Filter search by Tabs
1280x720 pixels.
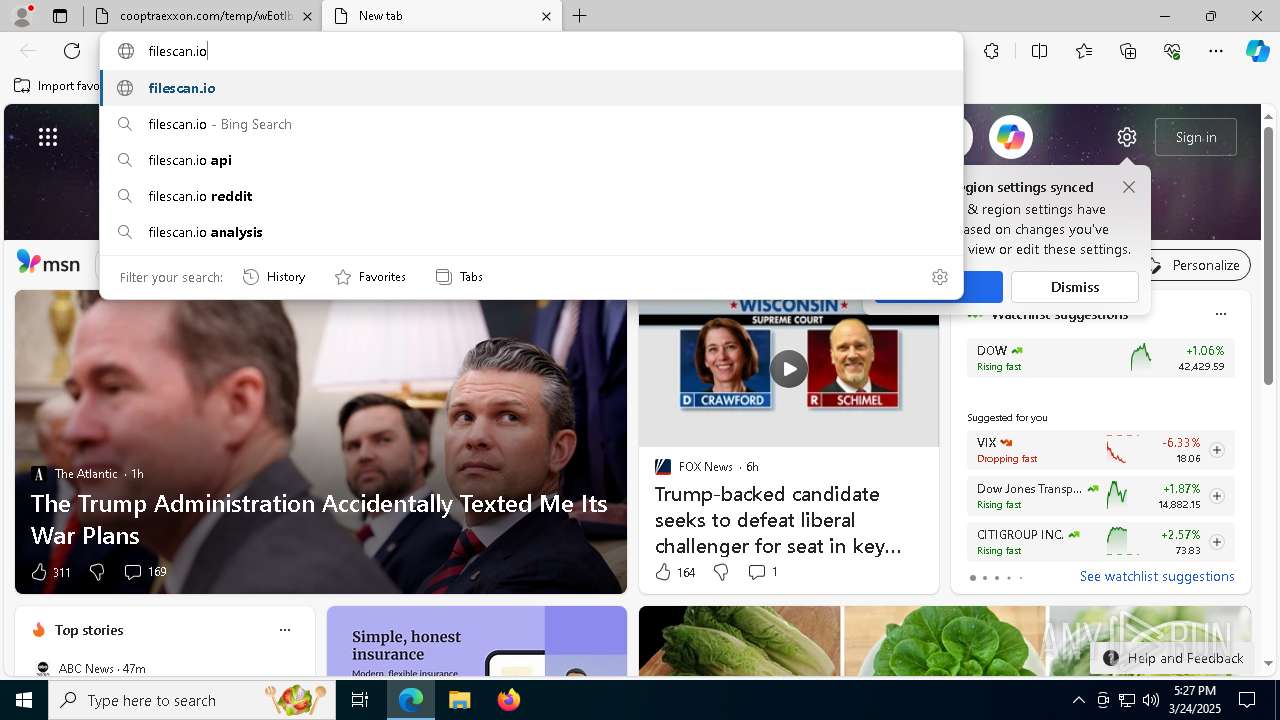(x=459, y=277)
